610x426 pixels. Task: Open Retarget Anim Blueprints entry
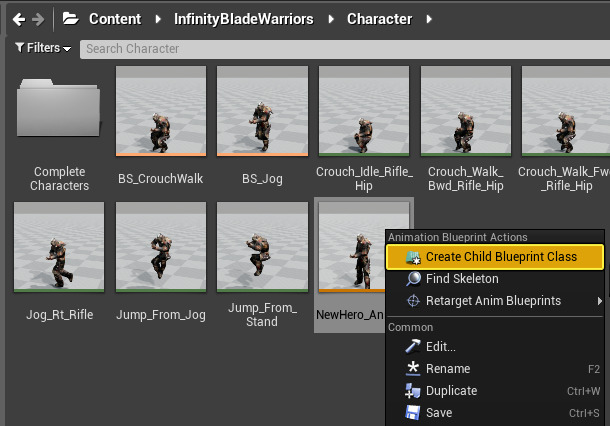coord(495,301)
